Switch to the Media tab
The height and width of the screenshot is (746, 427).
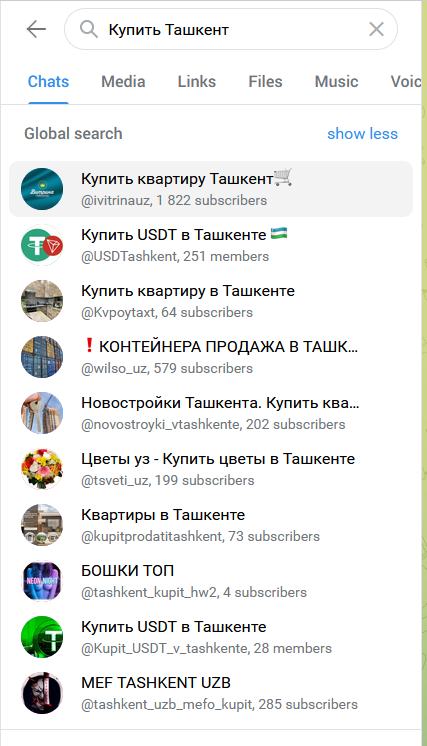(x=123, y=82)
